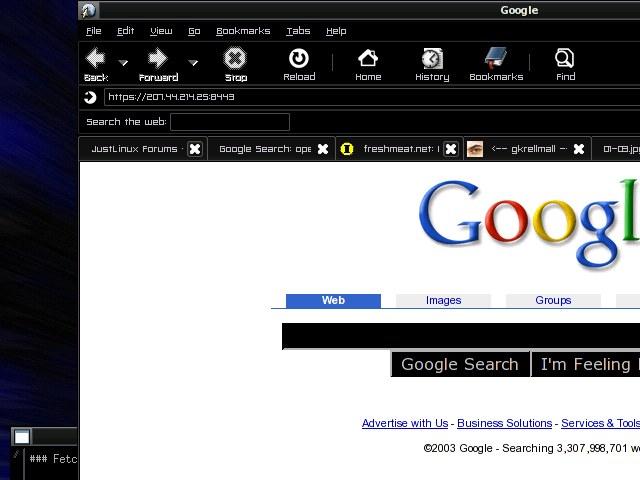Viewport: 640px width, 480px height.
Task: Open the File menu
Action: pos(94,31)
